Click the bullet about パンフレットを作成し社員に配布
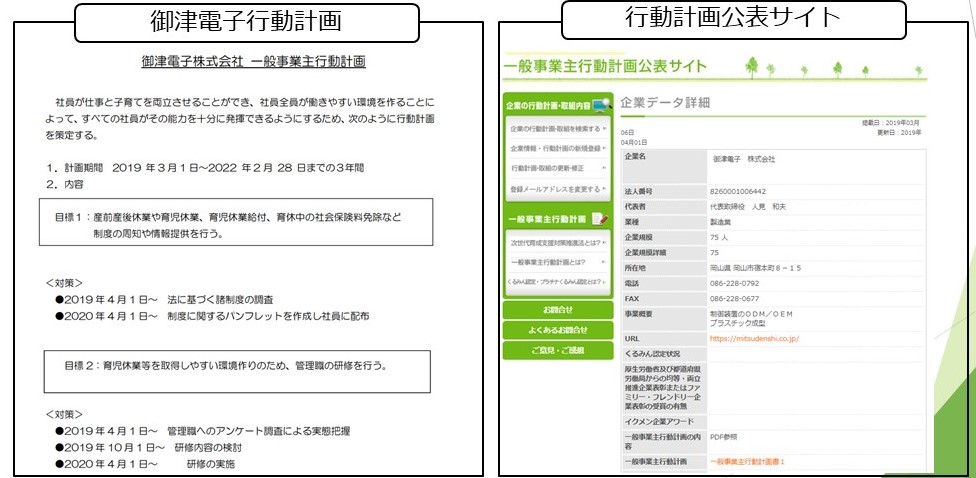 [212, 316]
